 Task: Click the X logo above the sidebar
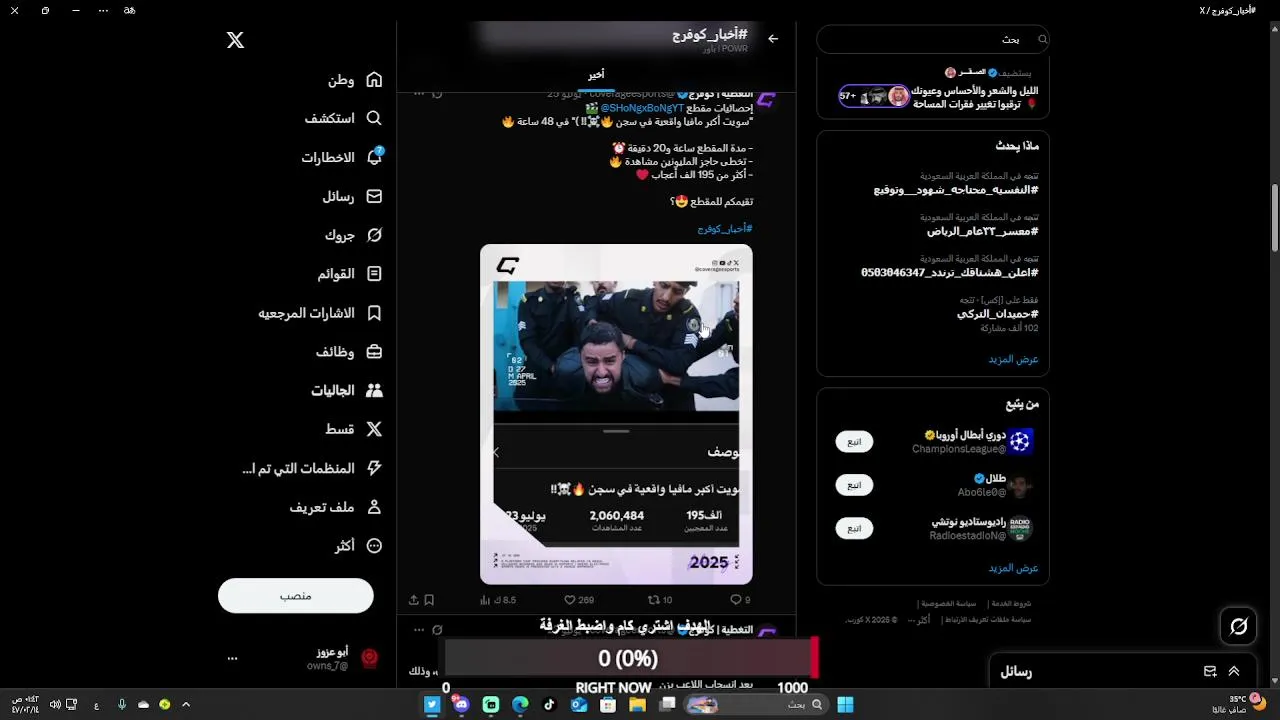pos(235,40)
